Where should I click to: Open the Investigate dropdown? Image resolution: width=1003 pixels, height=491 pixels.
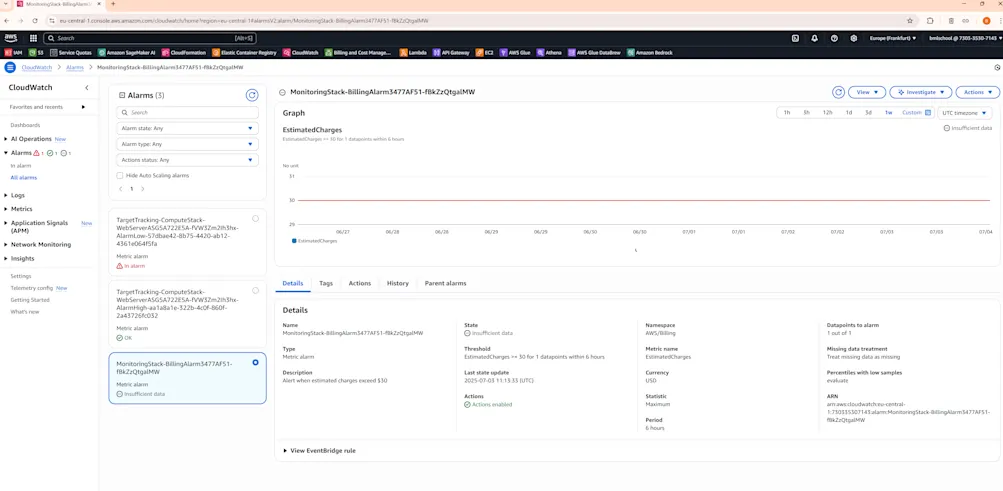920,92
